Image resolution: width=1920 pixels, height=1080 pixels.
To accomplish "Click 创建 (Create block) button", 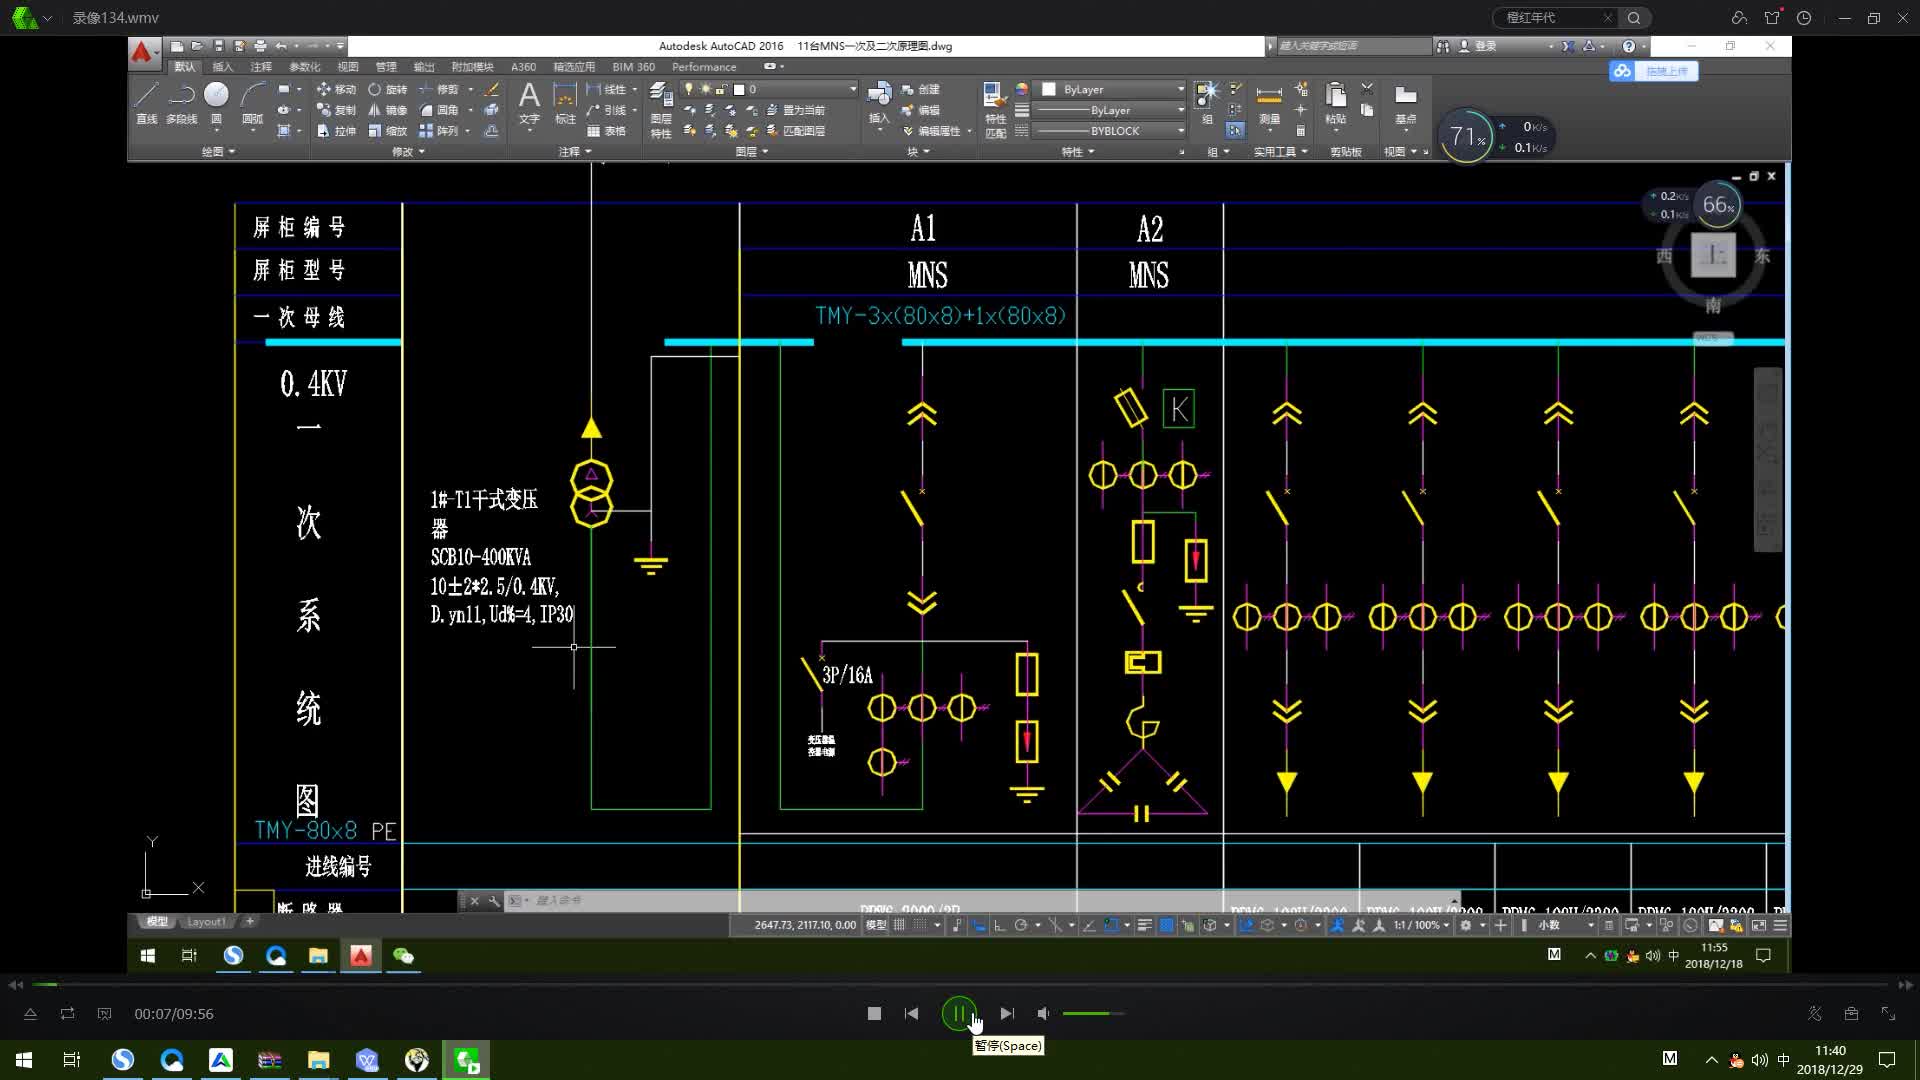I will click(921, 89).
